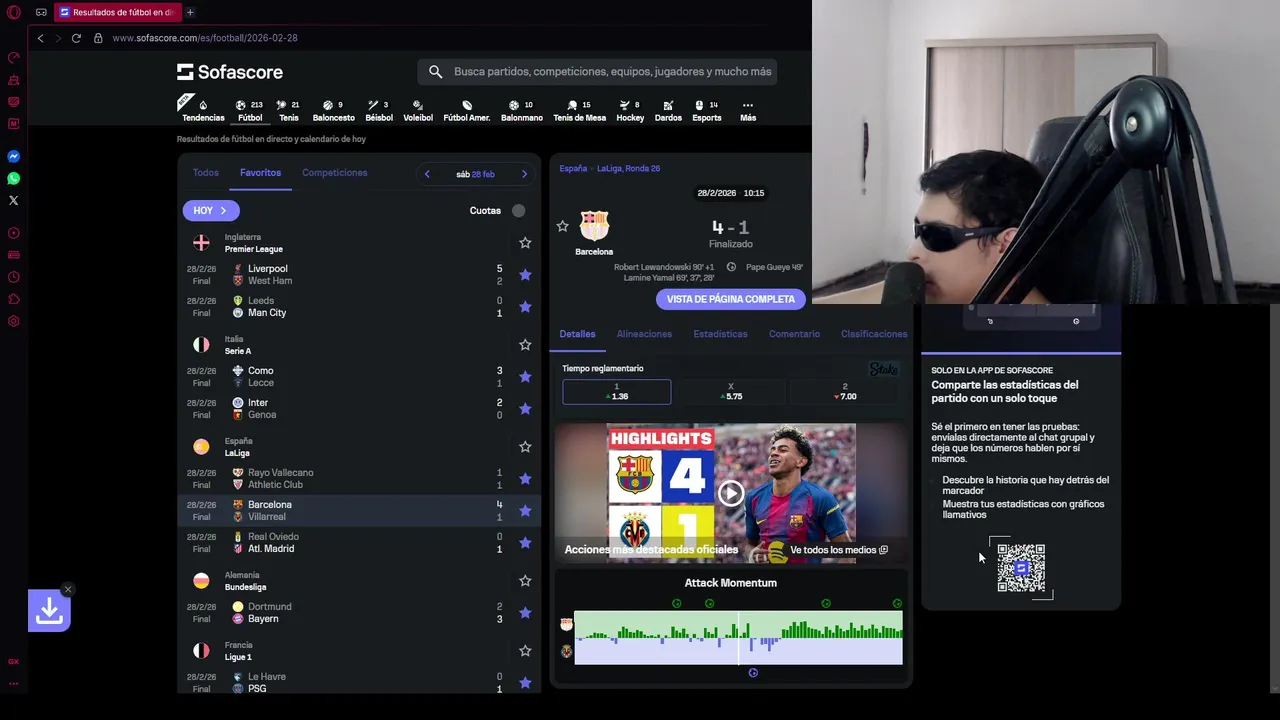The width and height of the screenshot is (1280, 720).
Task: Open the Inter vs Genoa match
Action: (x=359, y=409)
